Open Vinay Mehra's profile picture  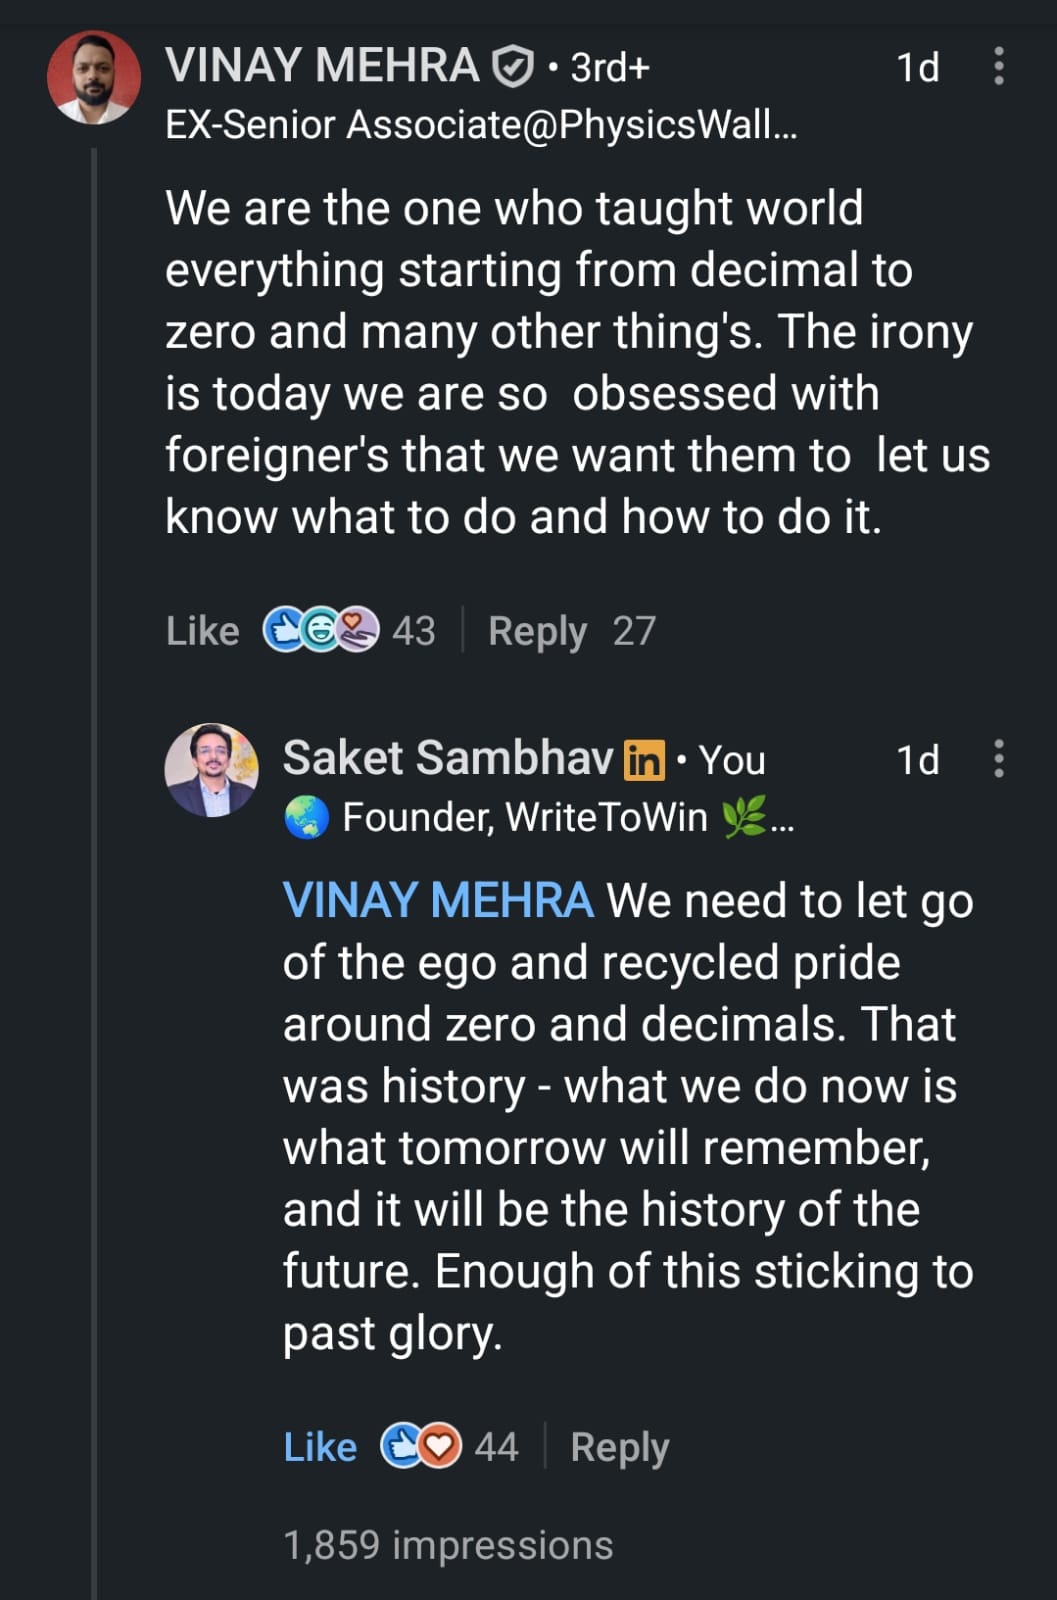pyautogui.click(x=94, y=77)
